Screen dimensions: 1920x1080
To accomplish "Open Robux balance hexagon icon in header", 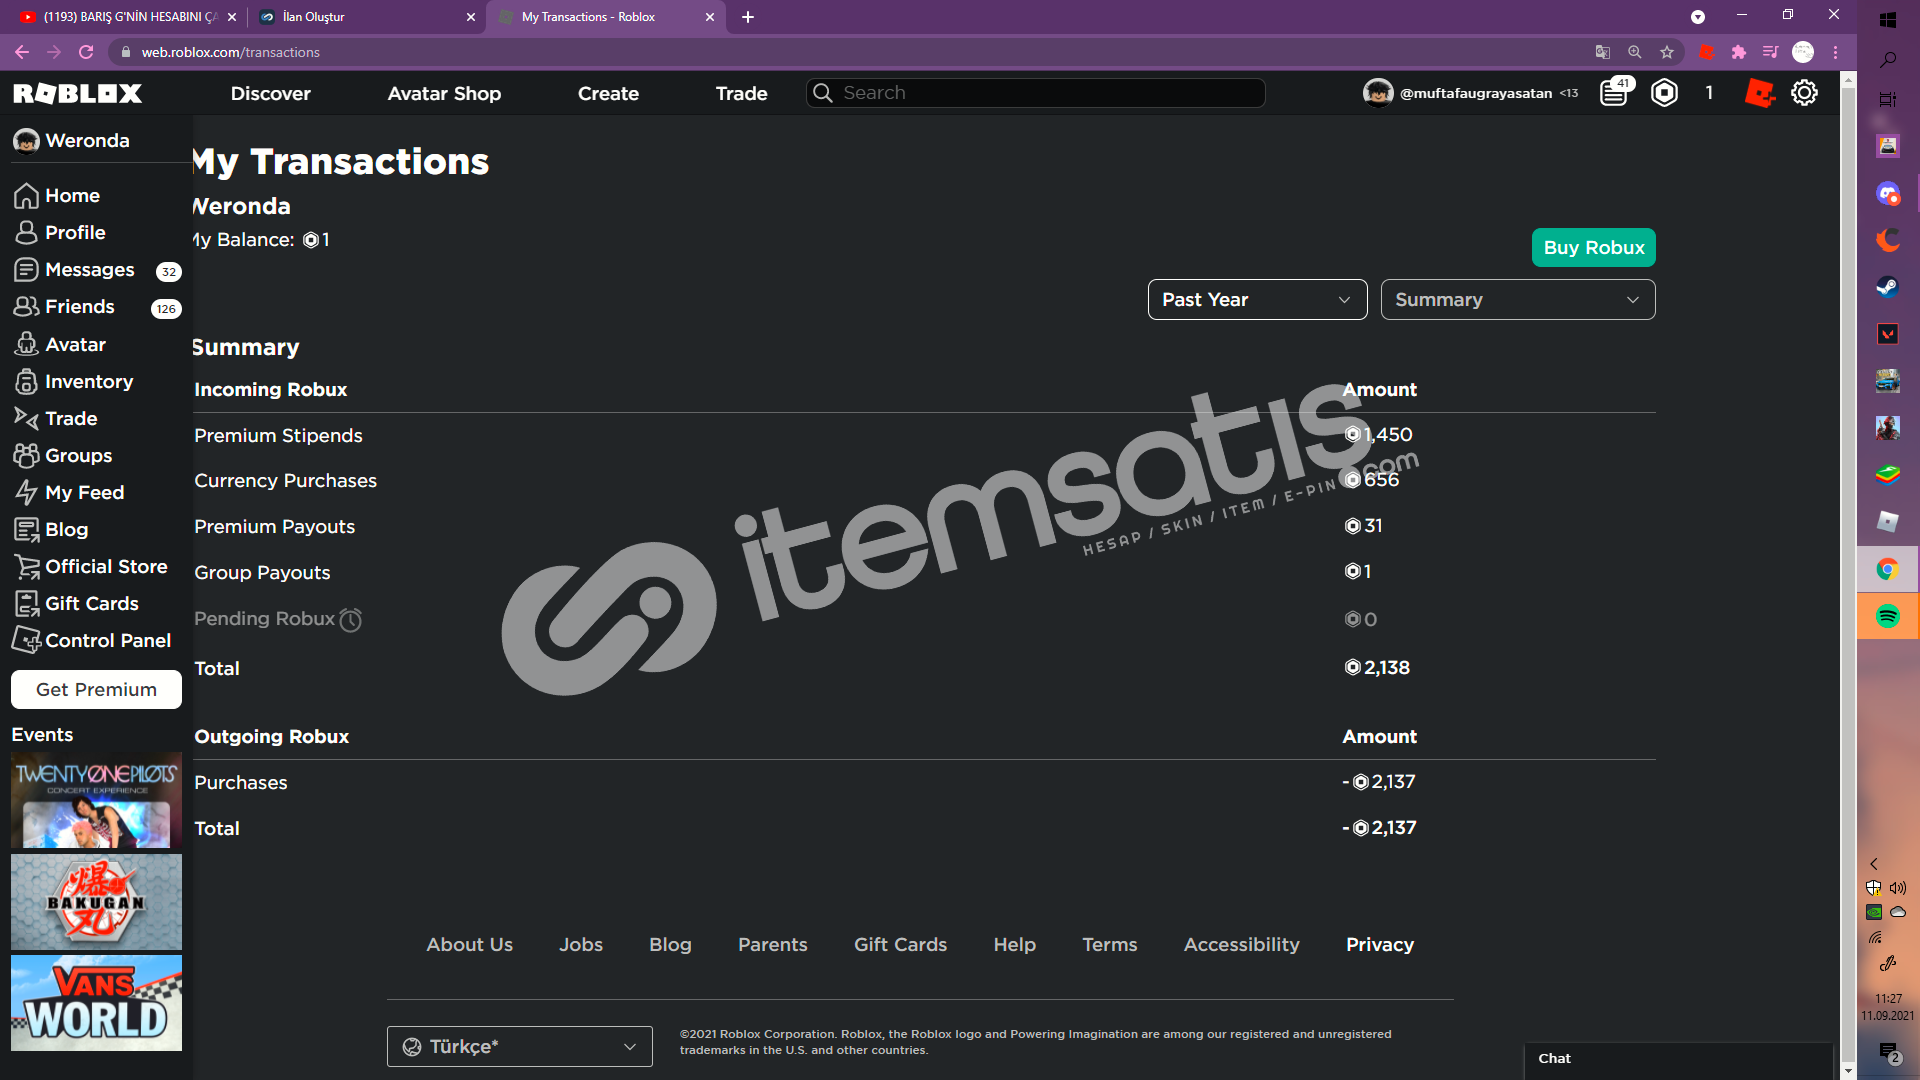I will click(1665, 93).
